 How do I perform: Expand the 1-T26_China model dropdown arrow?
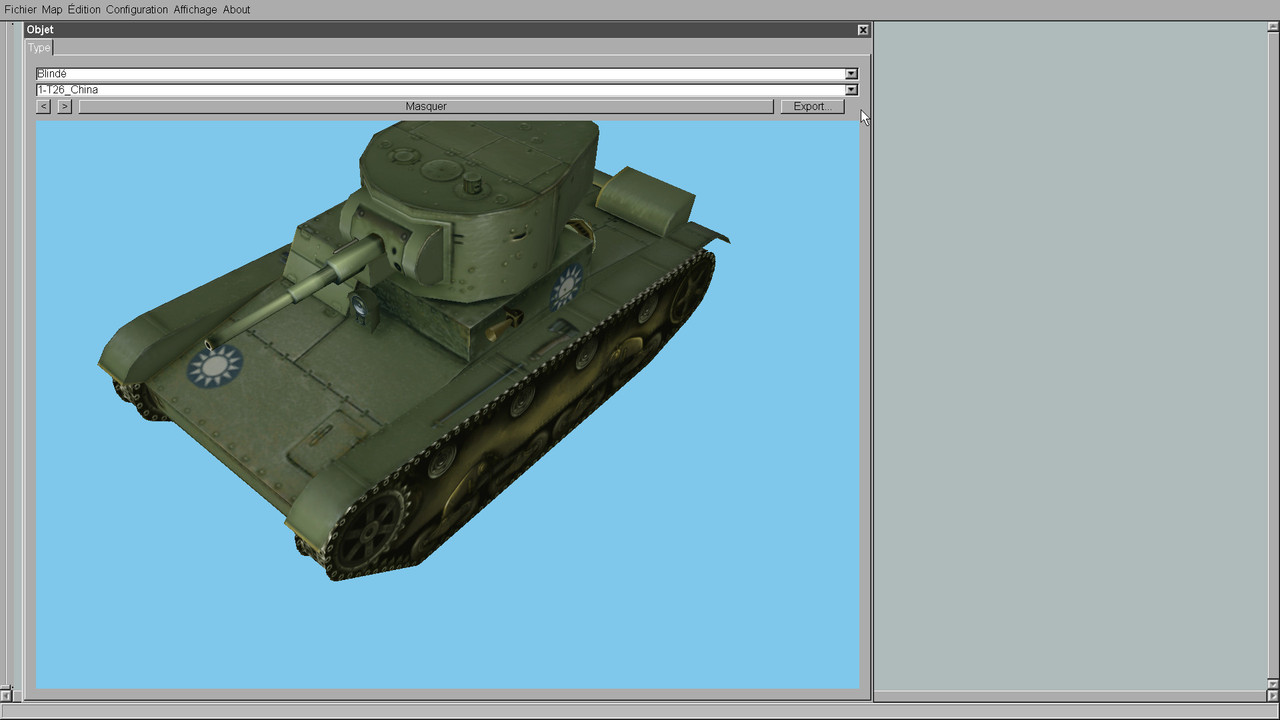[851, 90]
